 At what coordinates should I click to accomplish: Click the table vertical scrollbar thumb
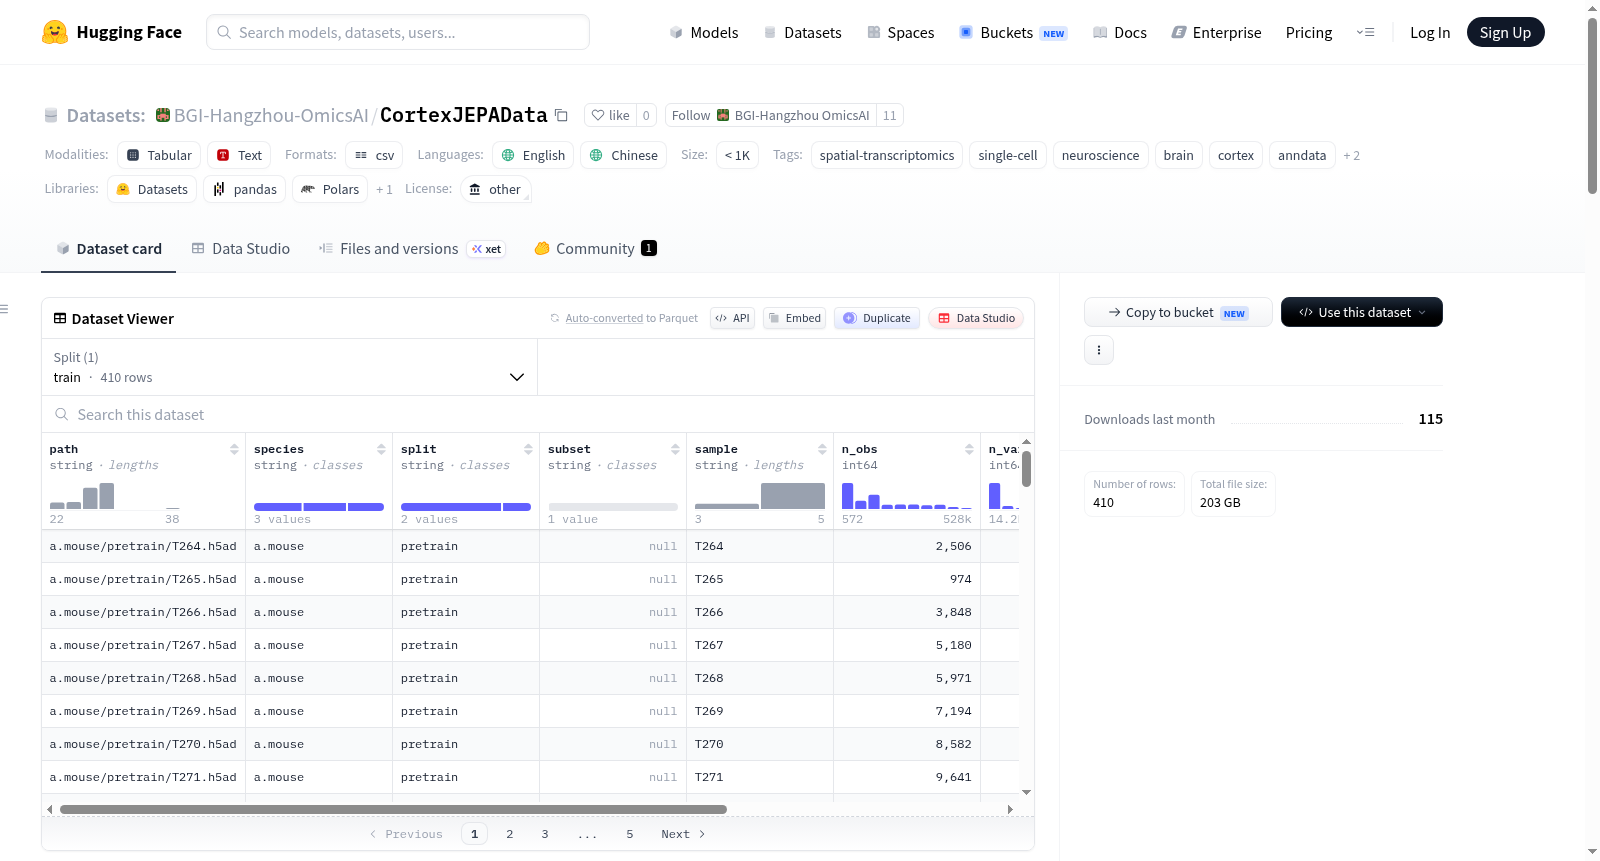point(1026,469)
